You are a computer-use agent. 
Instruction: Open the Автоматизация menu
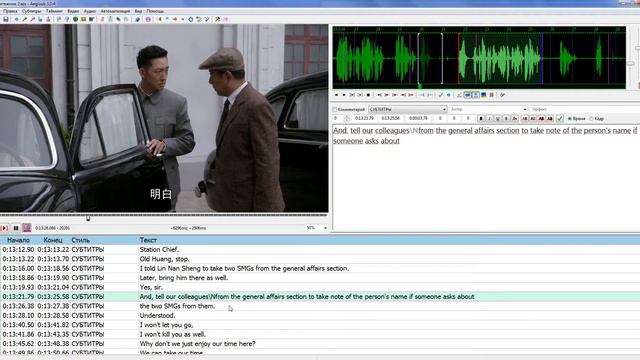click(x=115, y=11)
